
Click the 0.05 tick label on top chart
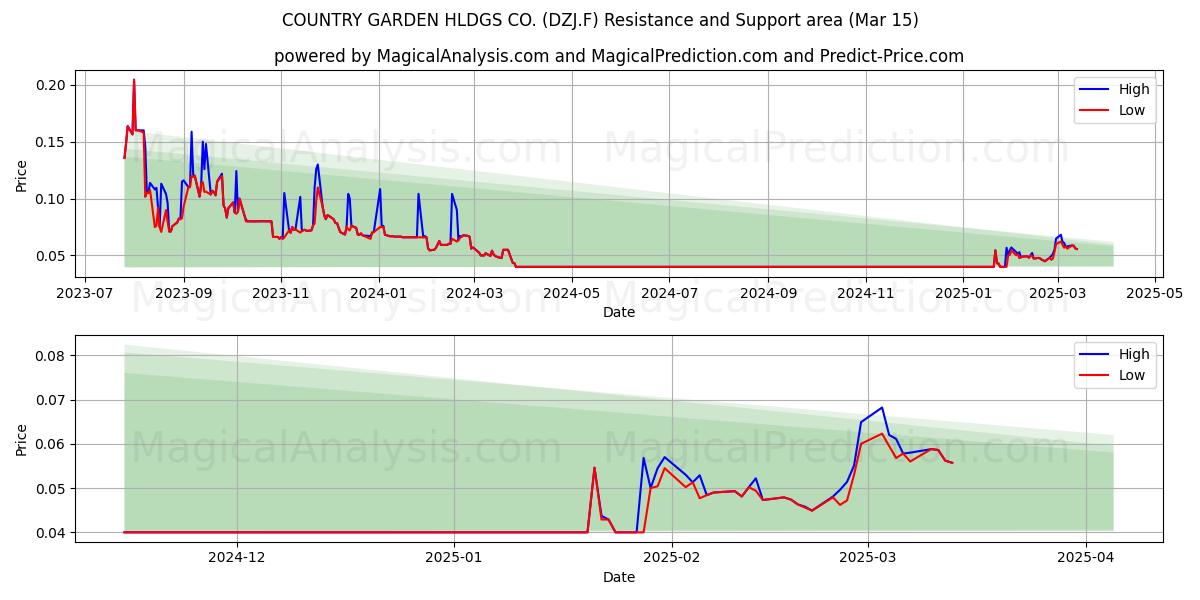pos(52,256)
